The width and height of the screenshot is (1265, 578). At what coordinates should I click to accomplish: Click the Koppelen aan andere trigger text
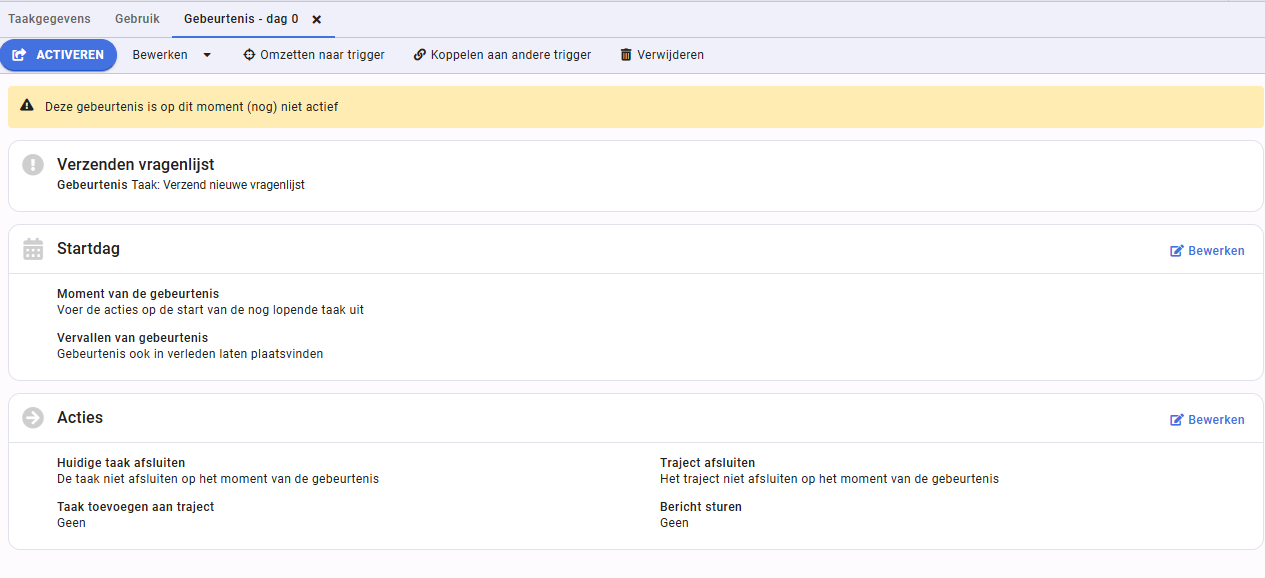coord(511,55)
